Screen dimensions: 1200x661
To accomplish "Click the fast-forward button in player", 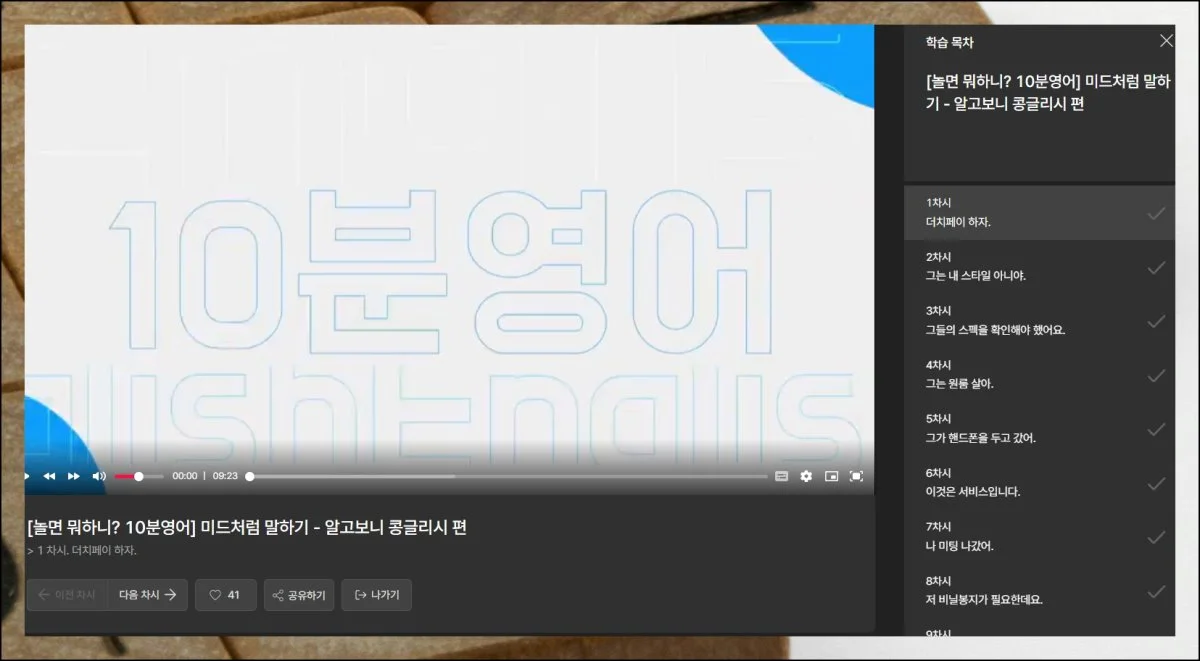I will click(74, 476).
